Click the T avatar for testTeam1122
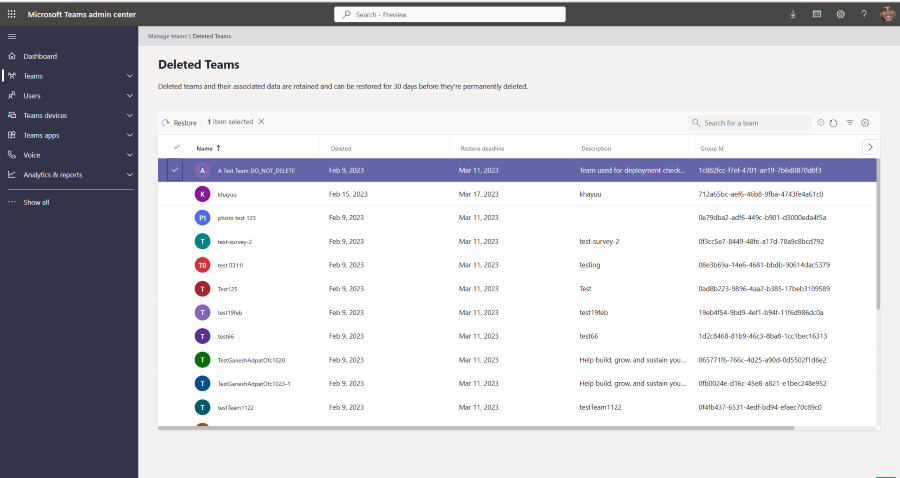 click(x=202, y=407)
